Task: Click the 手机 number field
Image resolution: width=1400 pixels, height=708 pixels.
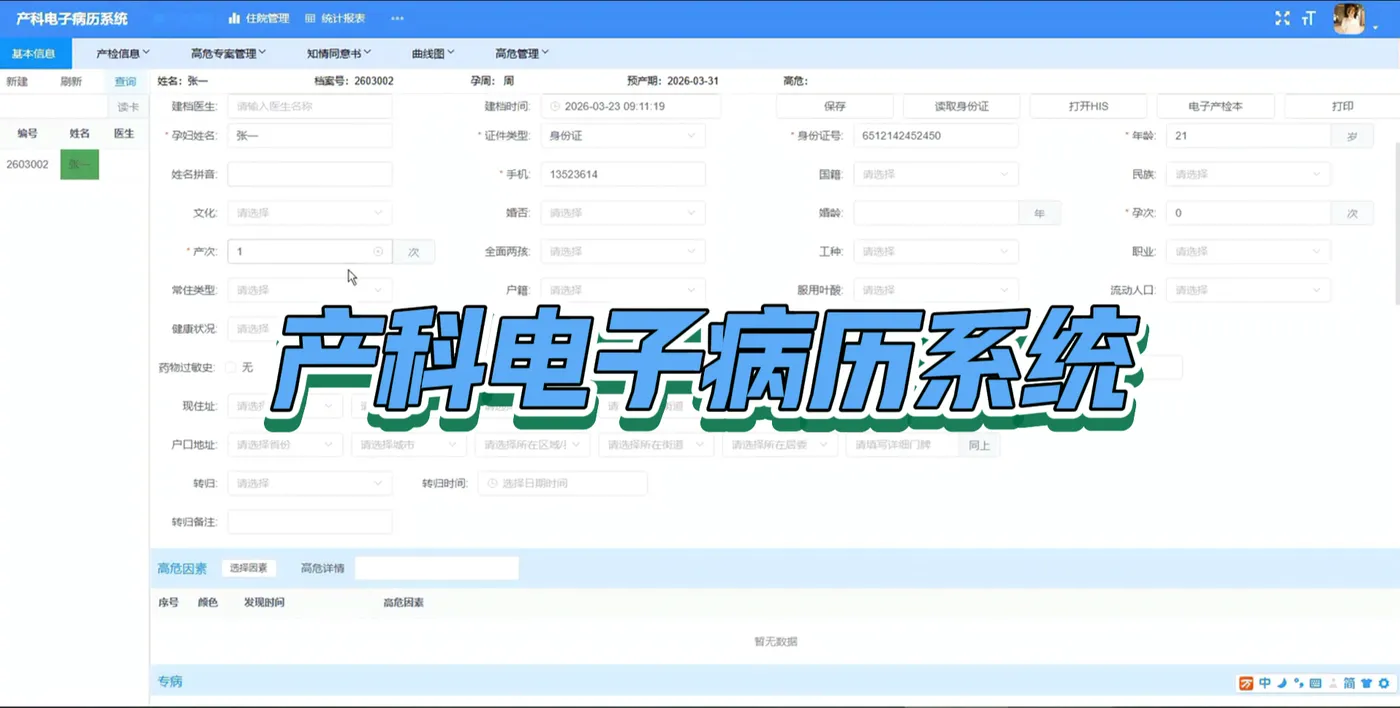Action: point(622,174)
